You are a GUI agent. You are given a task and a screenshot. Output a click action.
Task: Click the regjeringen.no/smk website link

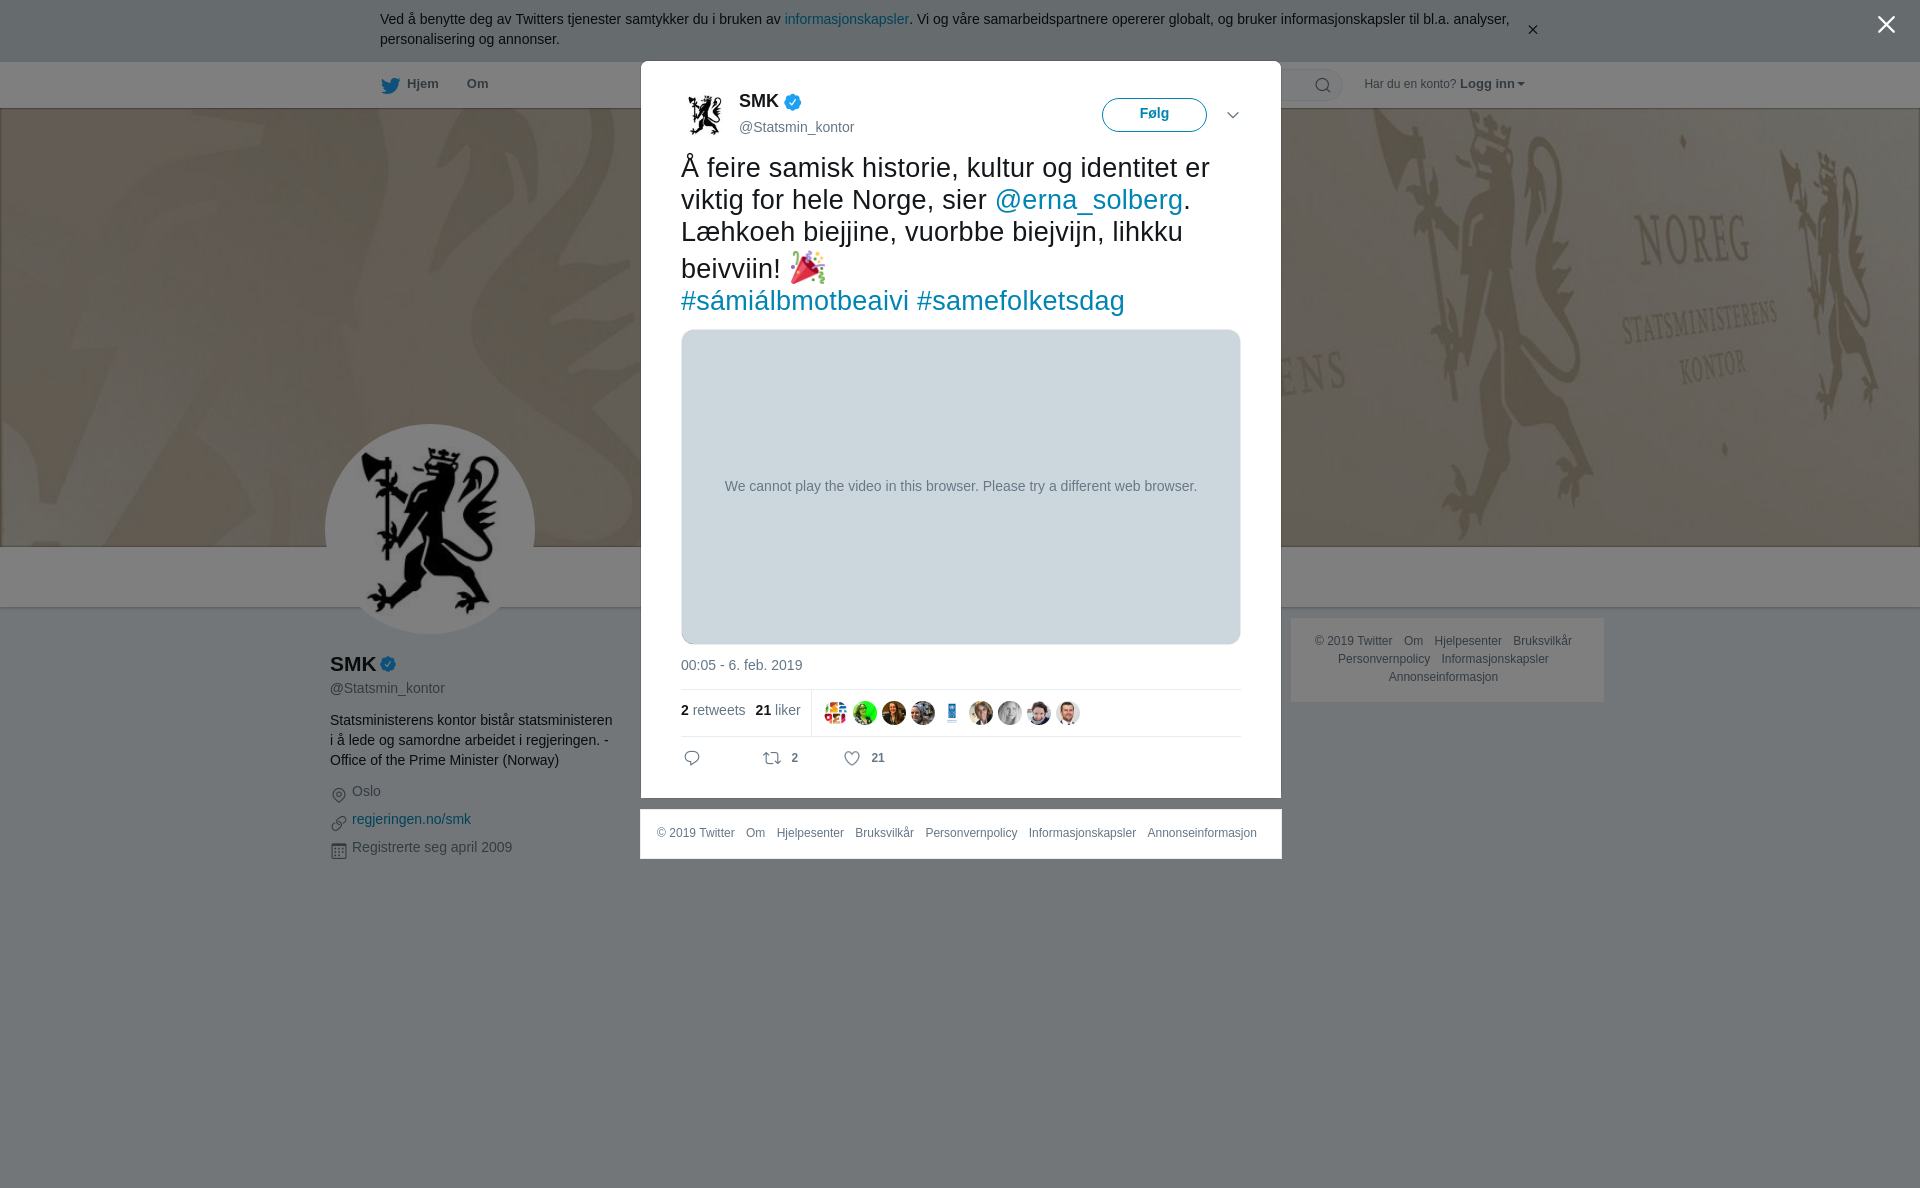point(411,819)
